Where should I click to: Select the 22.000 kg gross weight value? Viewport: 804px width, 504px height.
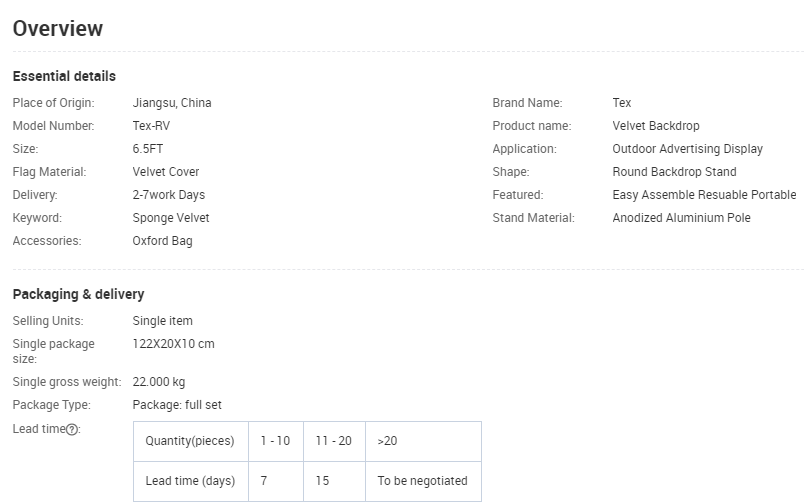click(x=159, y=382)
